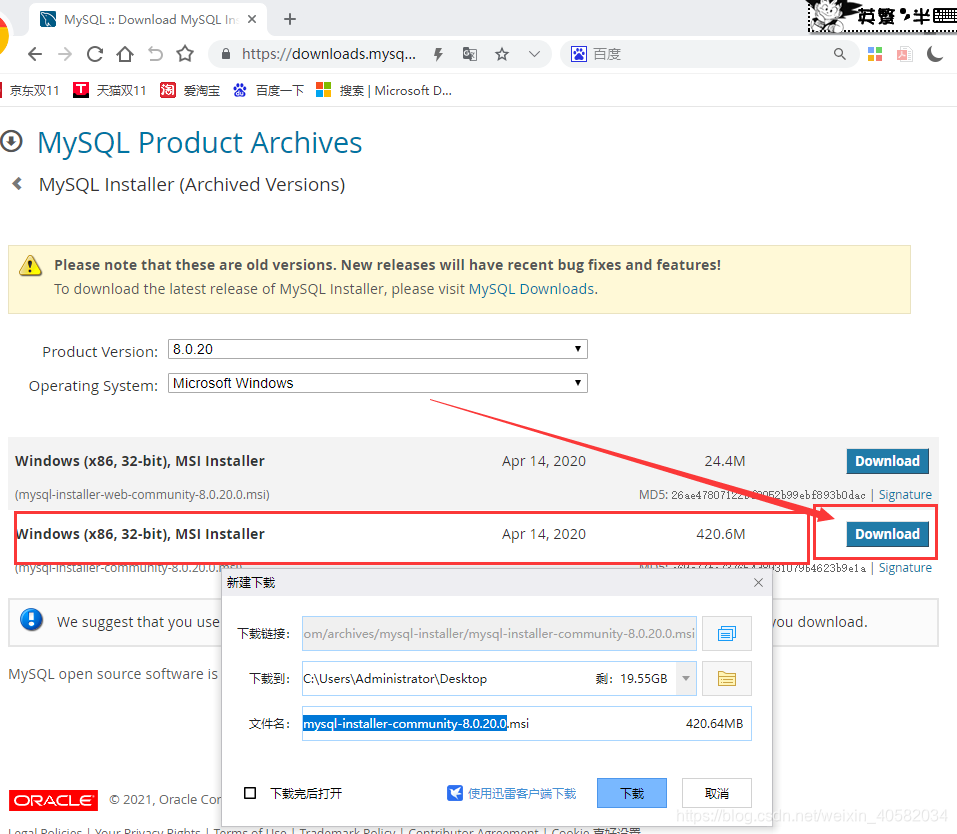Image resolution: width=957 pixels, height=834 pixels.
Task: Reload the page with the refresh icon
Action: pyautogui.click(x=95, y=54)
